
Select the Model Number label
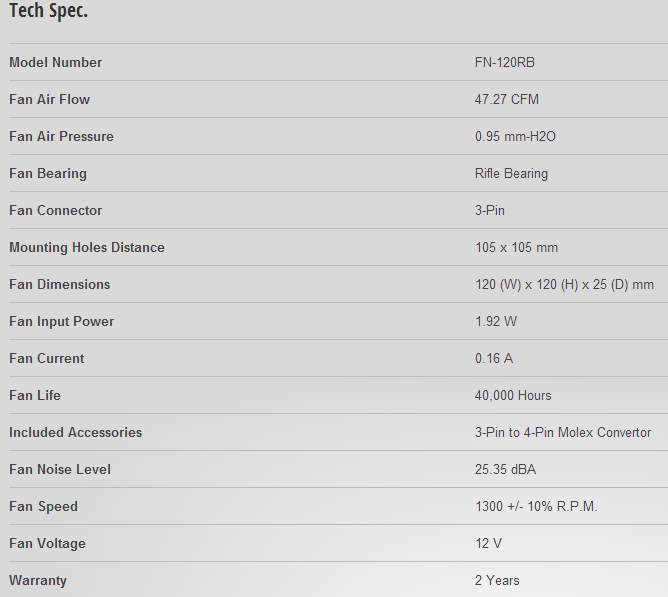coord(55,62)
